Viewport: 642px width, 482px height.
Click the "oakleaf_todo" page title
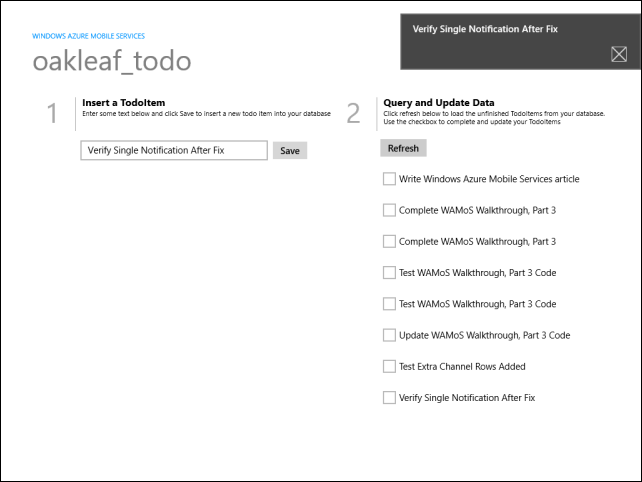[x=112, y=62]
